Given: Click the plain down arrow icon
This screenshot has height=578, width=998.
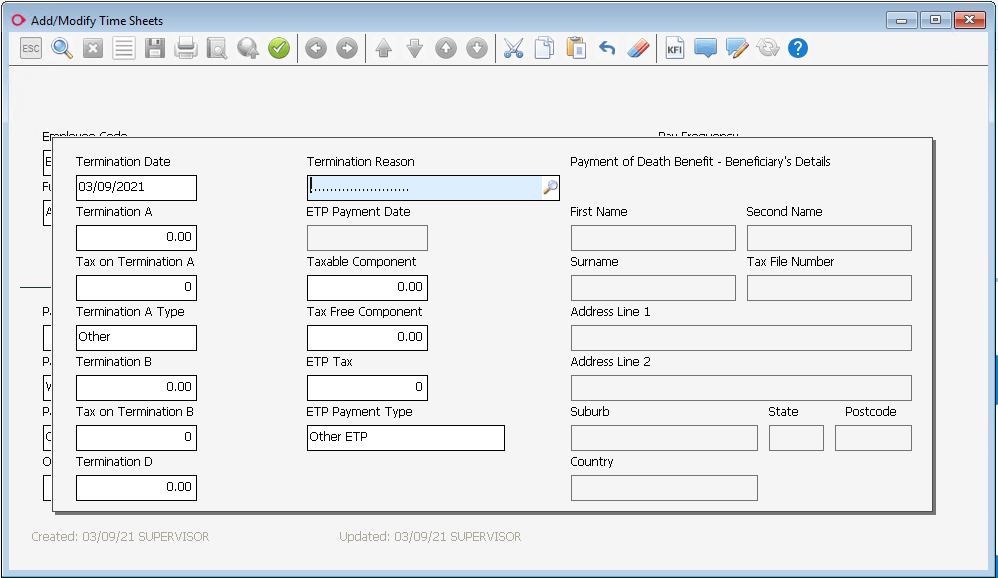Looking at the screenshot, I should pyautogui.click(x=414, y=48).
